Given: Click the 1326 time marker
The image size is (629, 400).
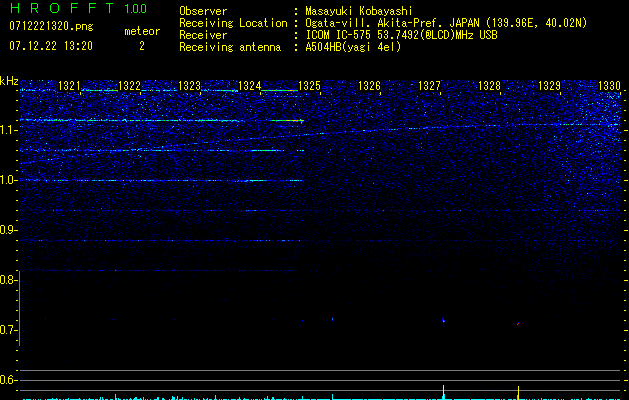Looking at the screenshot, I should pyautogui.click(x=369, y=85).
